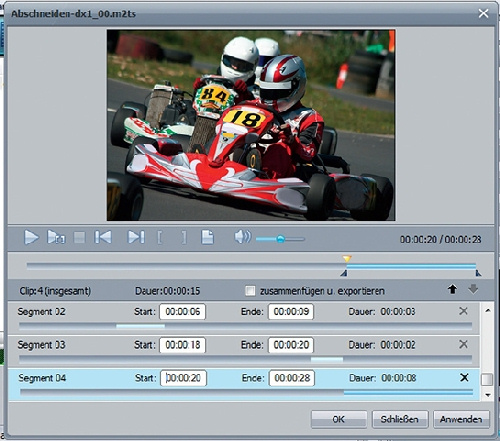Adjust the volume slider handle
500x441 pixels.
[281, 239]
